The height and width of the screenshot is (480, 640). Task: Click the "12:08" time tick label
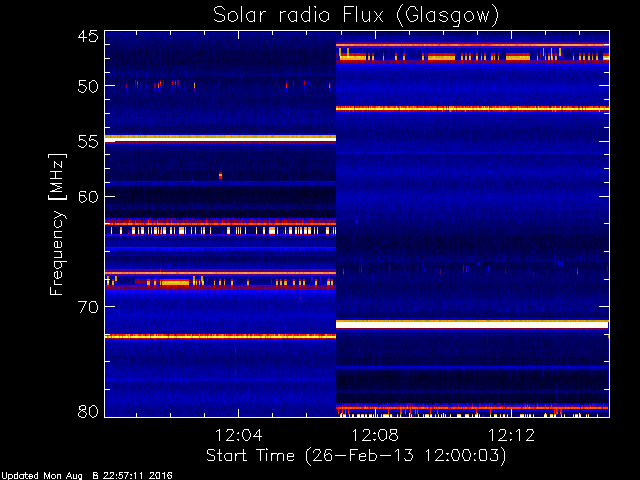tap(375, 436)
